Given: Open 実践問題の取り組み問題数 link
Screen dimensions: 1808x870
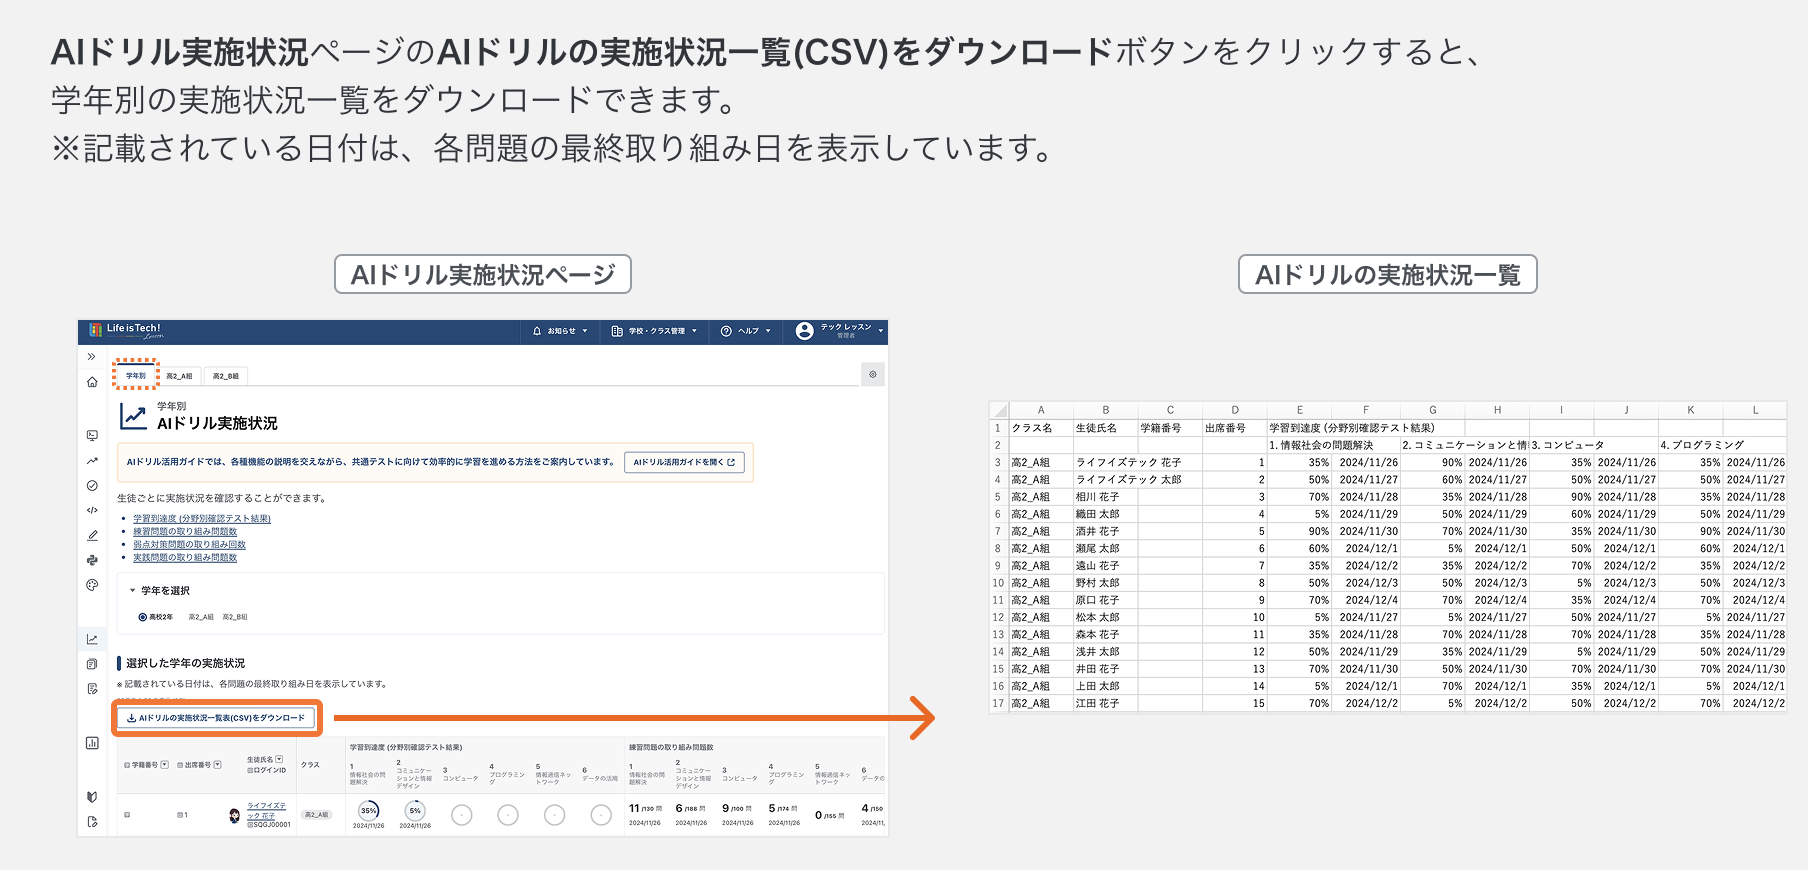Looking at the screenshot, I should pos(185,557).
